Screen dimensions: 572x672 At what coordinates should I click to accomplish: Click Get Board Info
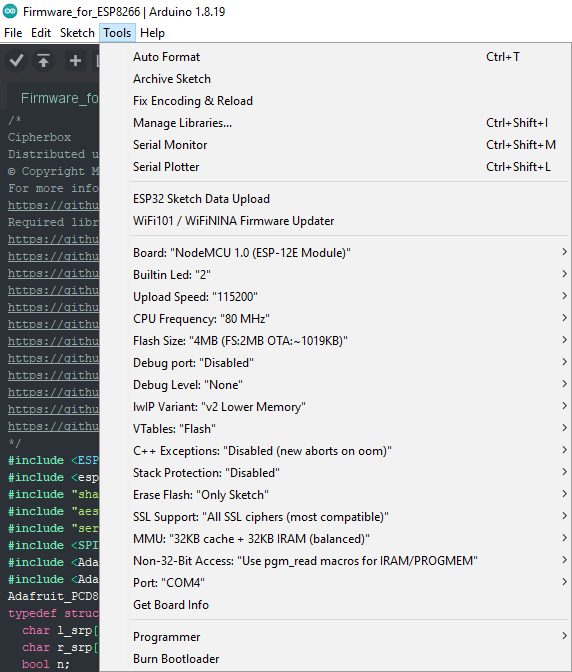(x=335, y=605)
